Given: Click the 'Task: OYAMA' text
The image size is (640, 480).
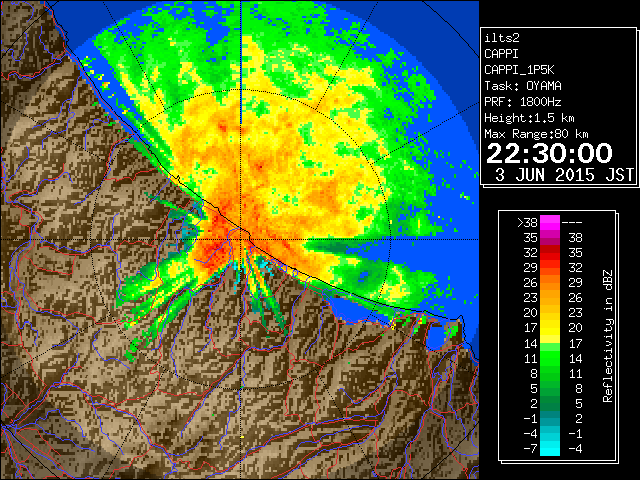Looking at the screenshot, I should [523, 86].
